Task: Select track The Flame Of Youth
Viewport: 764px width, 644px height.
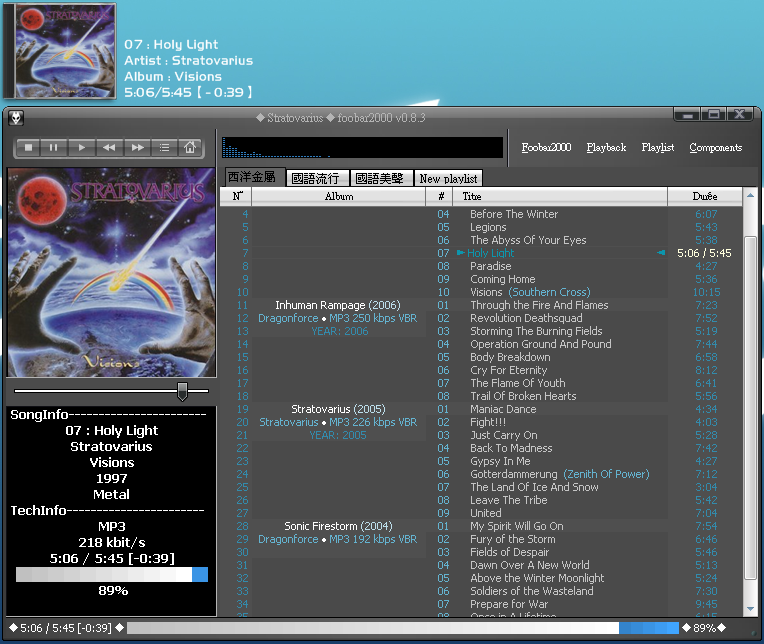Action: 517,383
